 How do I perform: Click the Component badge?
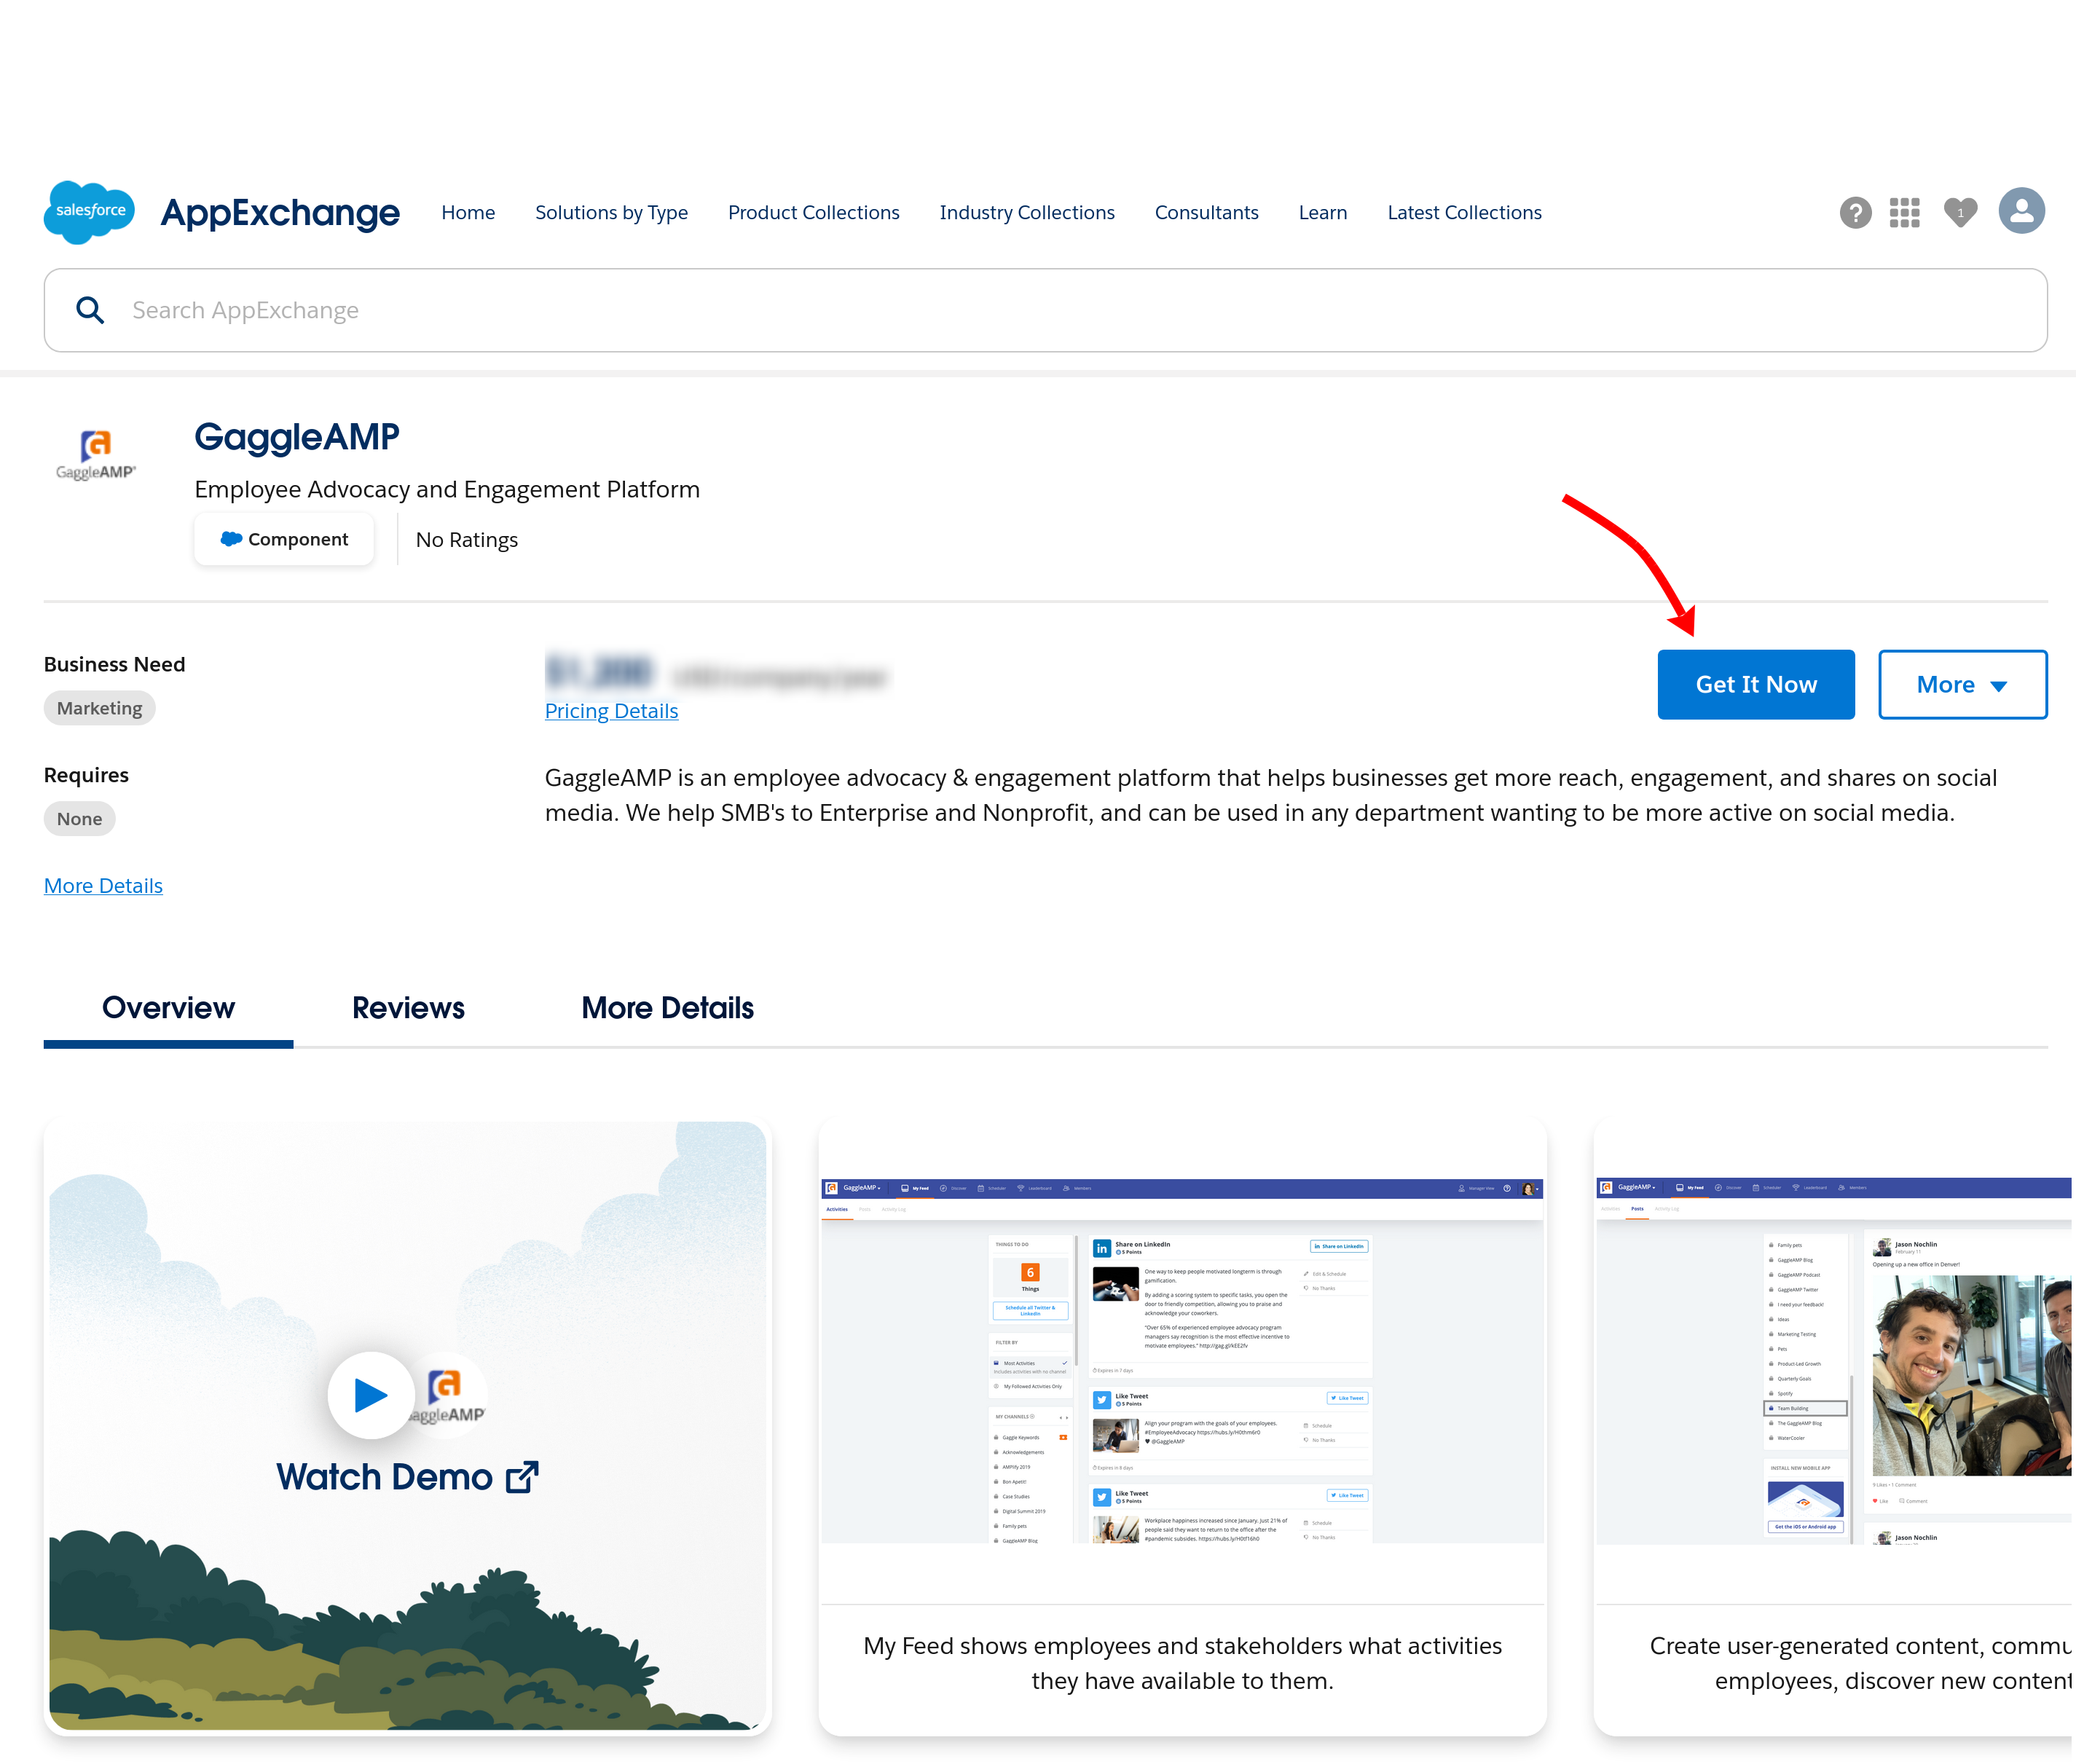(x=284, y=540)
